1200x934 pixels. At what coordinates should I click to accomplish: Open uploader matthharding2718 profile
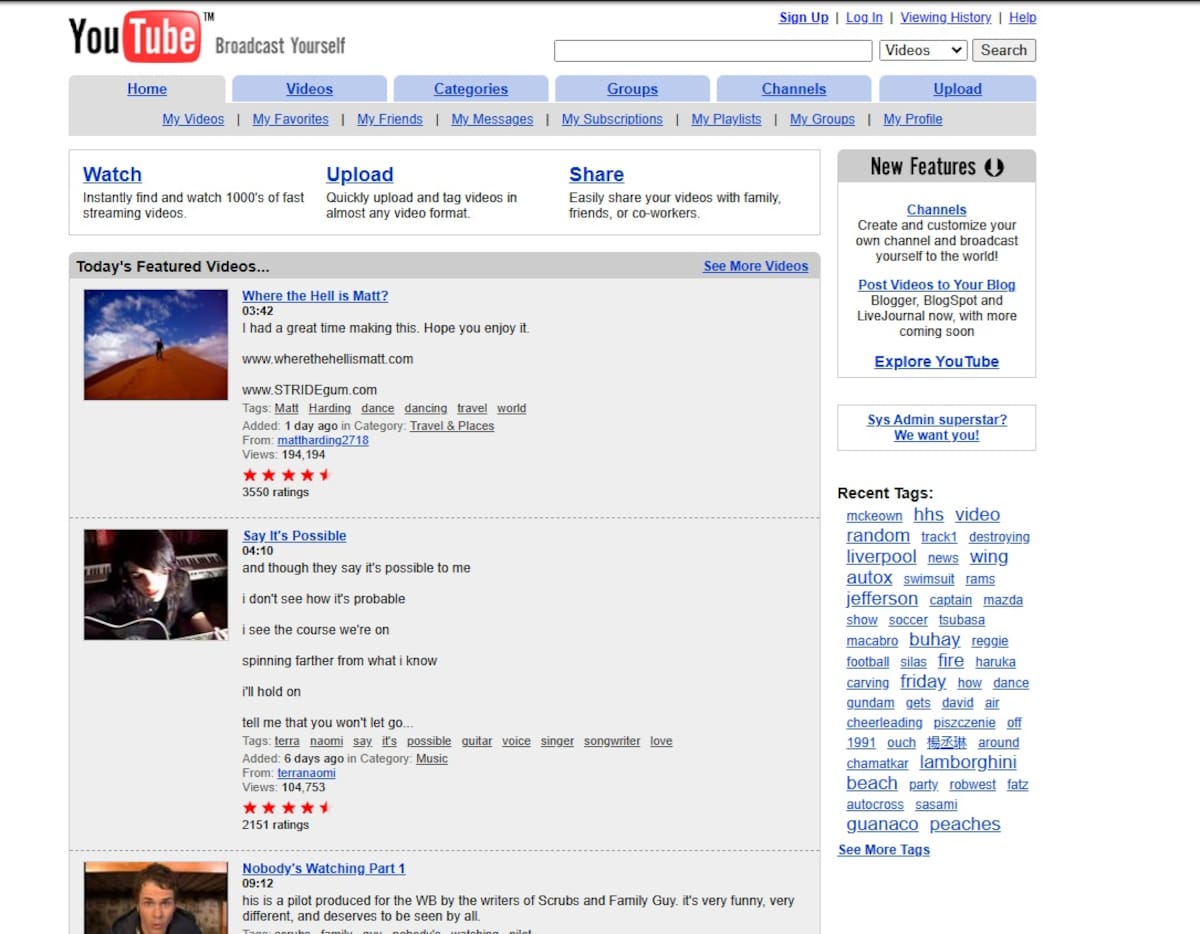click(x=323, y=440)
